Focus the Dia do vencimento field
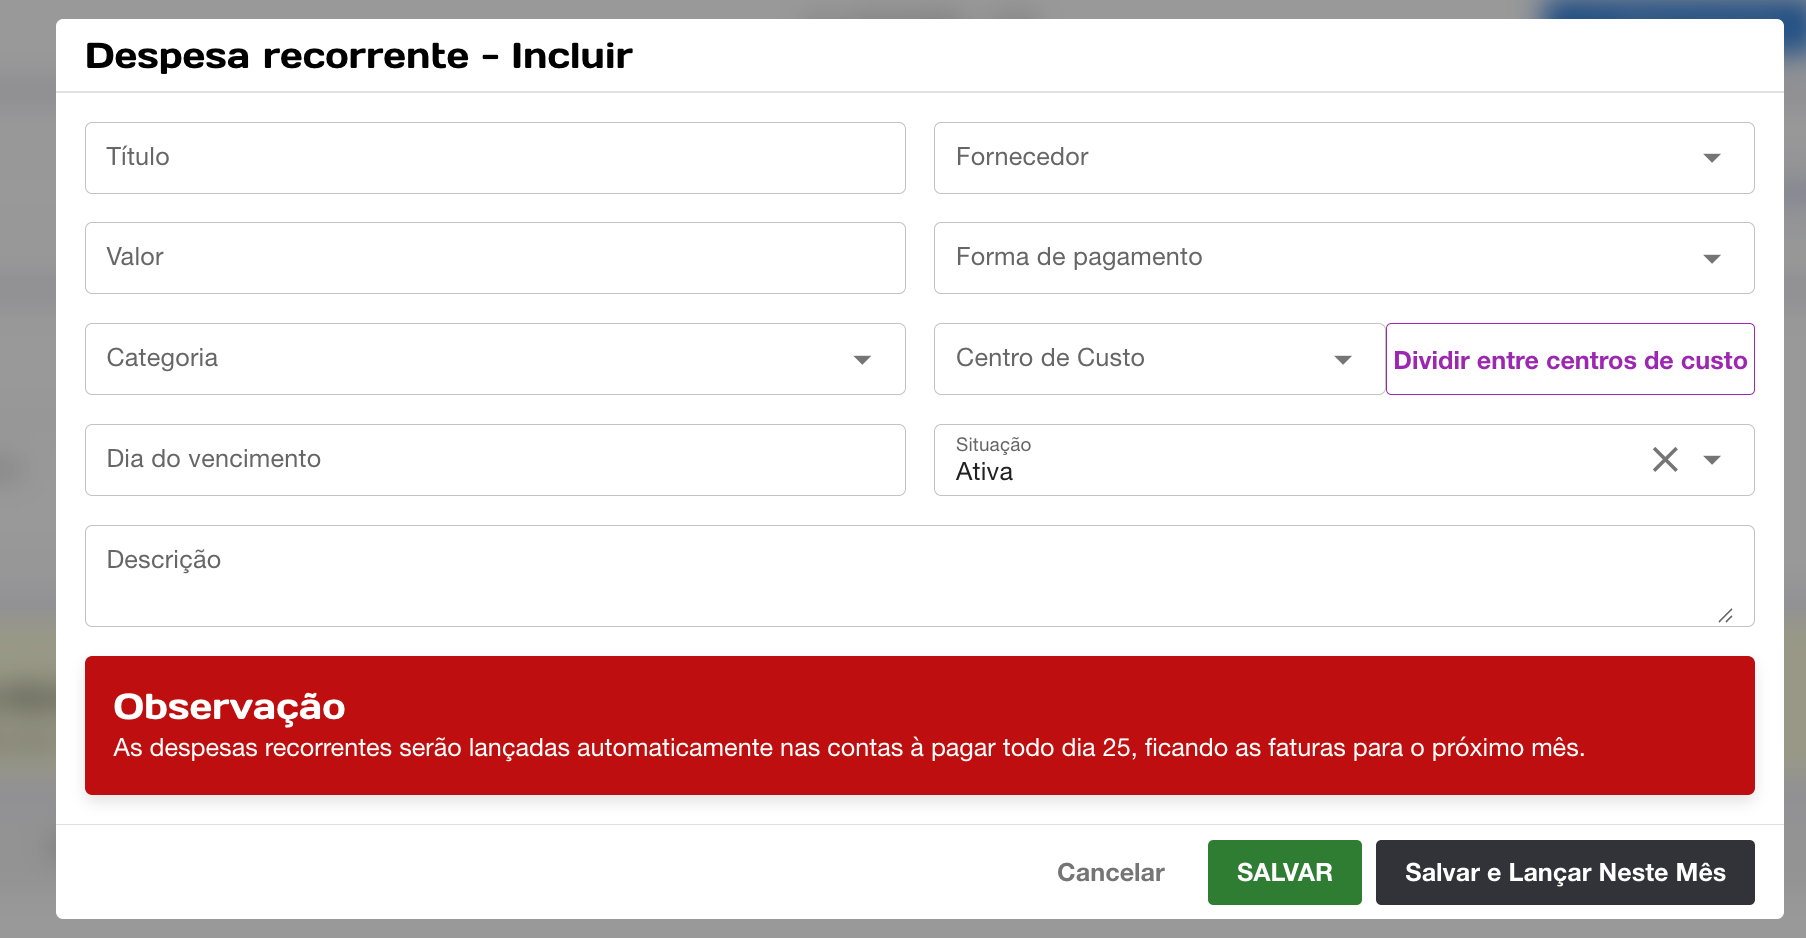 click(x=495, y=460)
